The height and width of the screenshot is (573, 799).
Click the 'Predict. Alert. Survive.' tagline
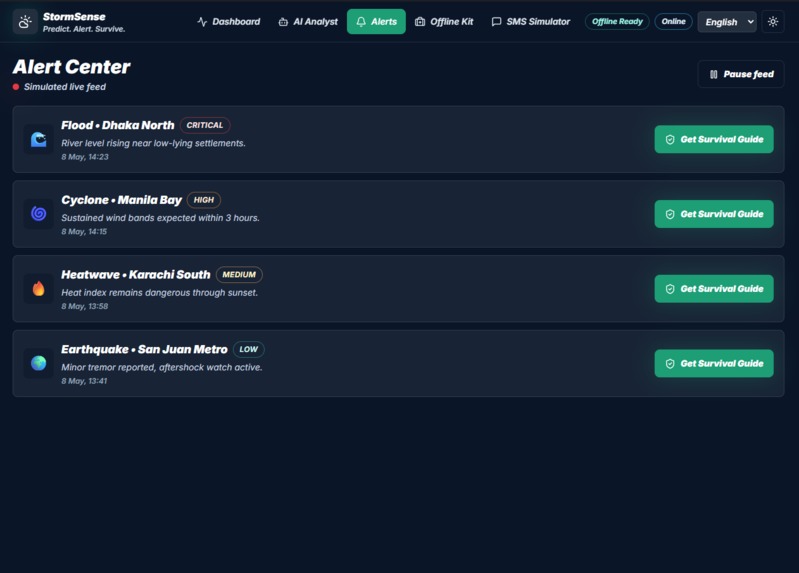click(84, 29)
